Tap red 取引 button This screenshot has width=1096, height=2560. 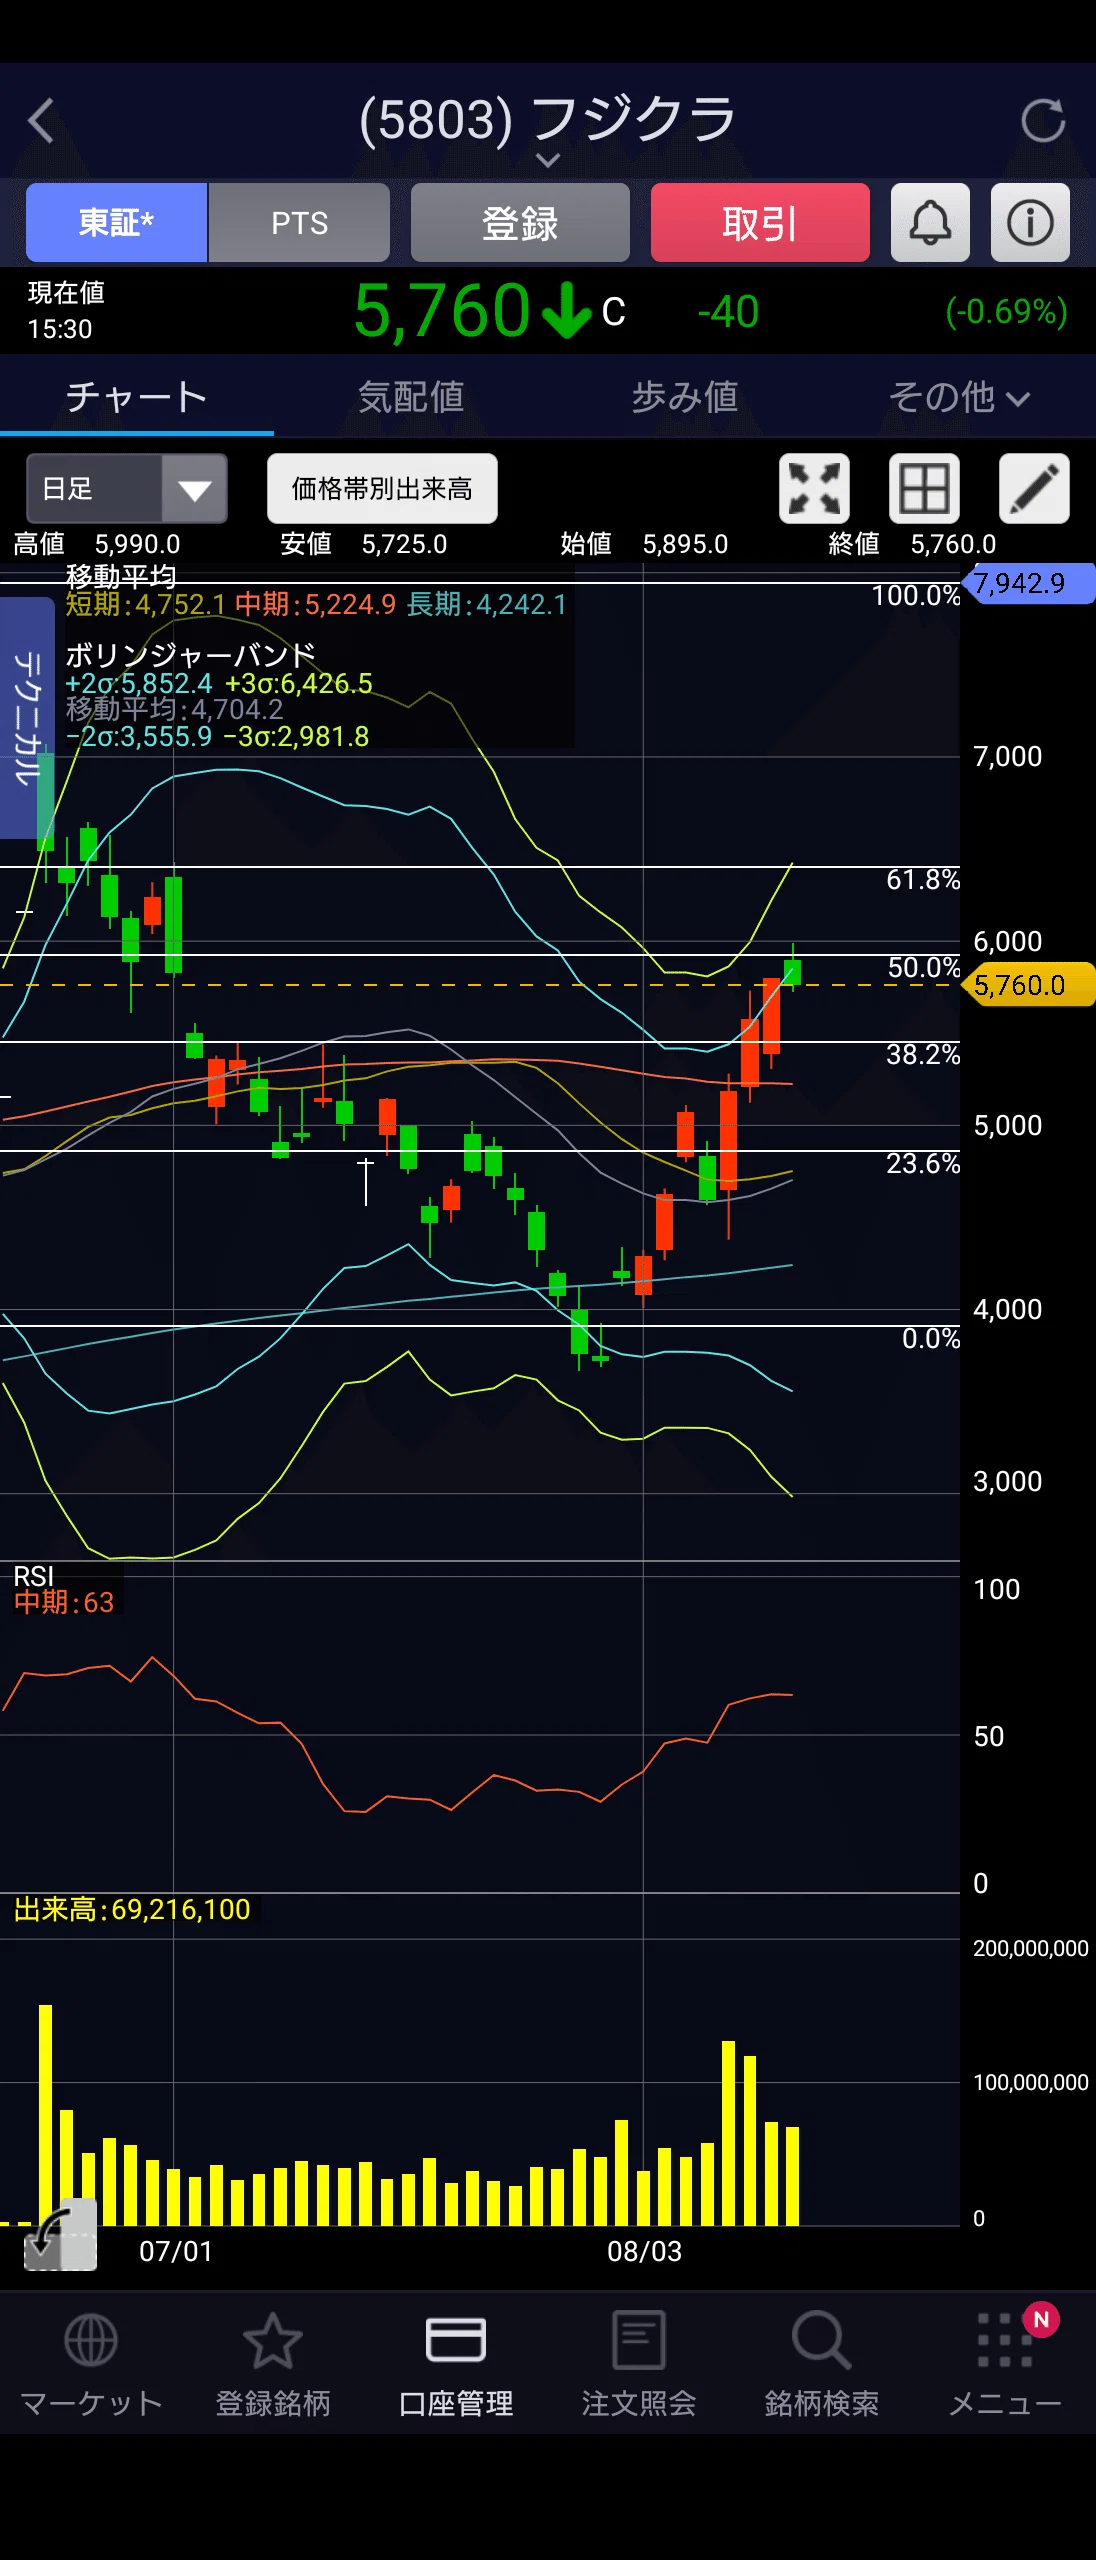pos(760,222)
